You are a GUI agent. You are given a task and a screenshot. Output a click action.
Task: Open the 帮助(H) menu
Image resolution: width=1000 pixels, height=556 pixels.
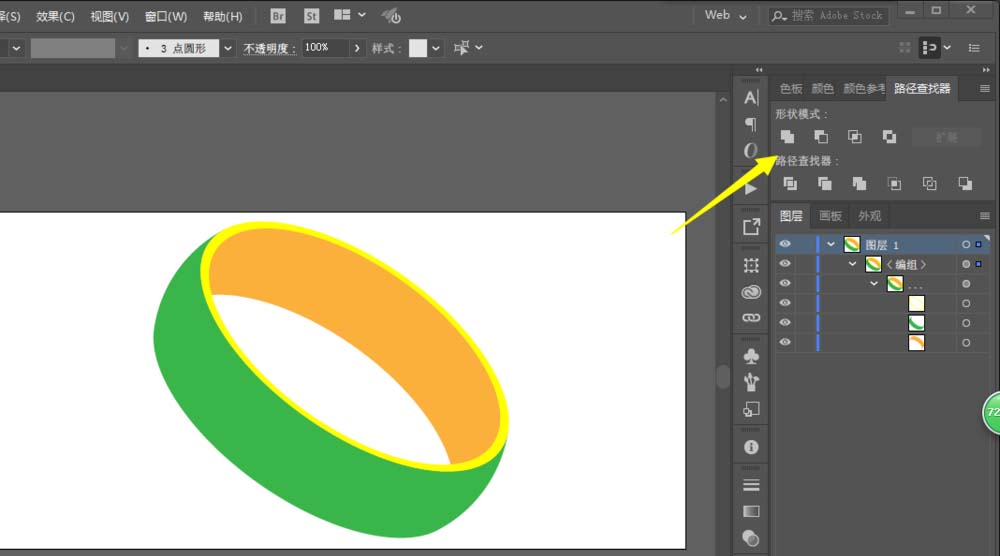(223, 17)
